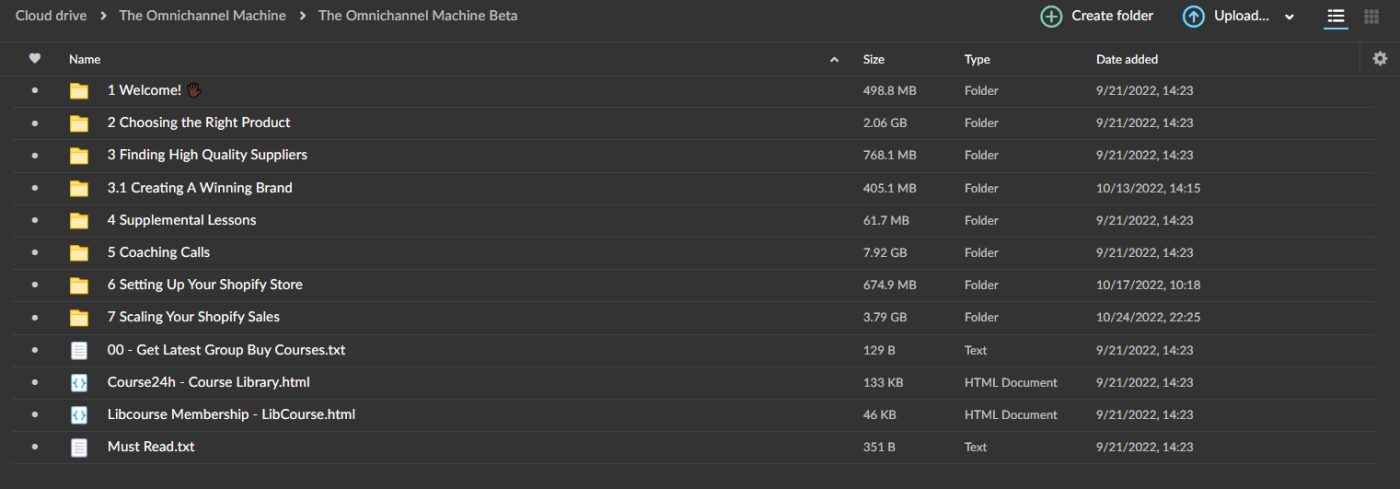Switch to list view
This screenshot has height=489, width=1400.
click(x=1335, y=16)
